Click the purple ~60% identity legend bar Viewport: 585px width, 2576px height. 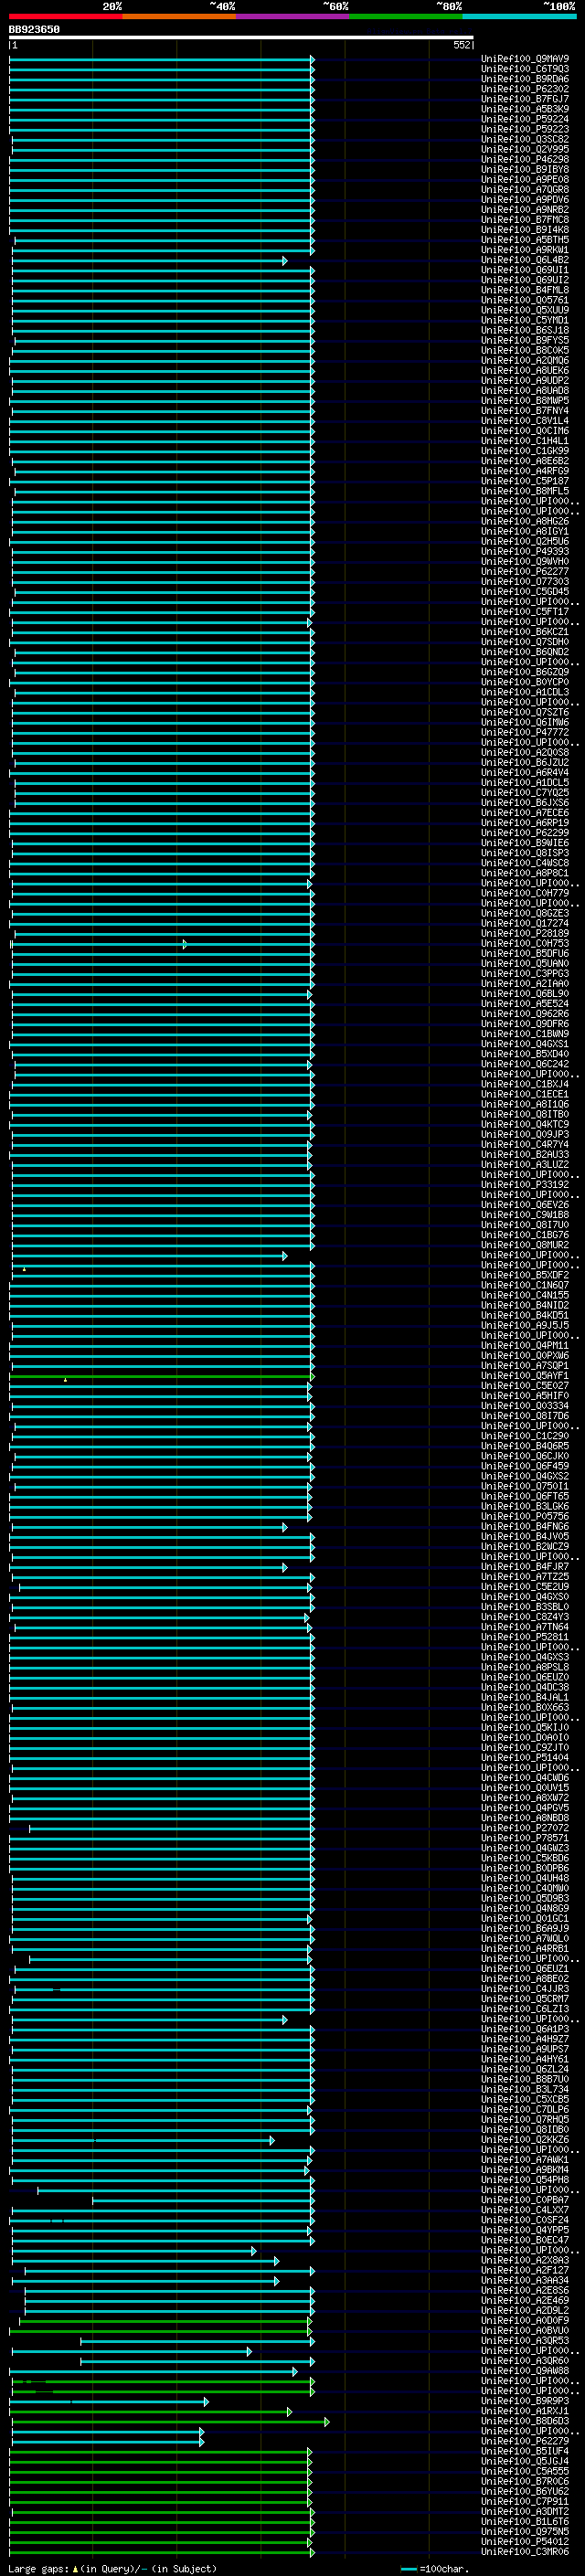point(292,17)
